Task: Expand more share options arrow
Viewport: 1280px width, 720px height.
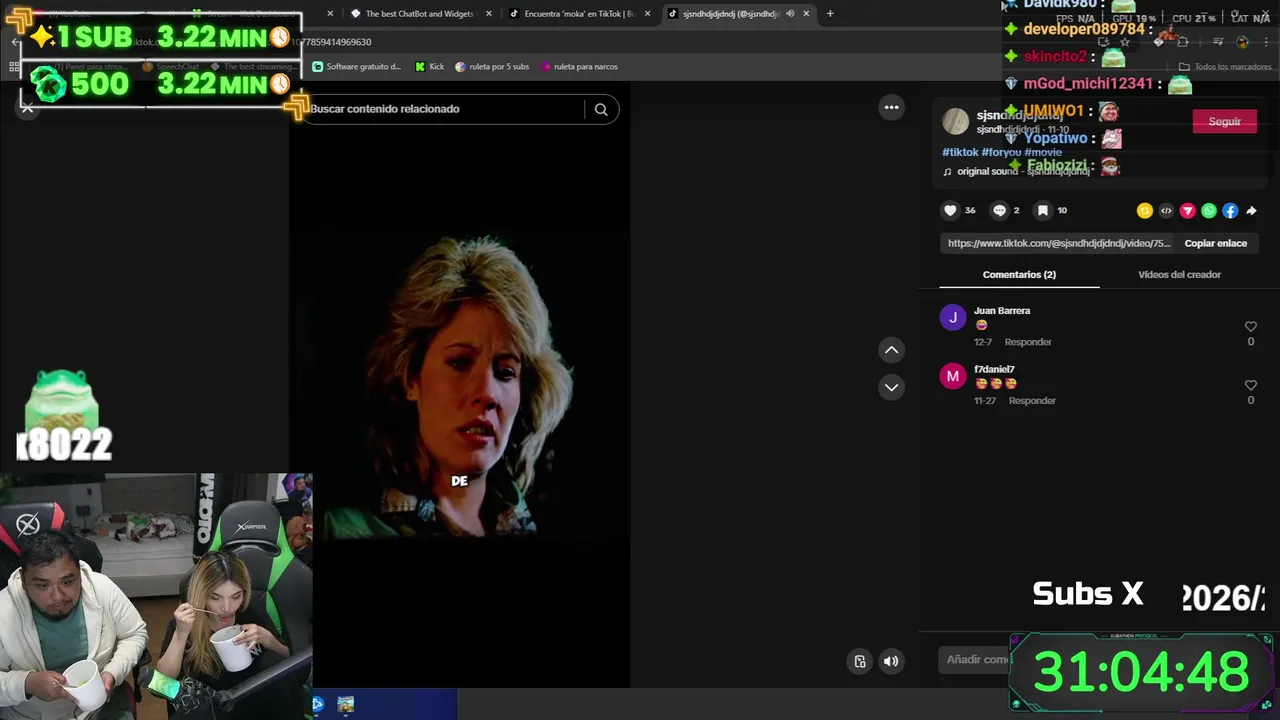Action: tap(1251, 210)
